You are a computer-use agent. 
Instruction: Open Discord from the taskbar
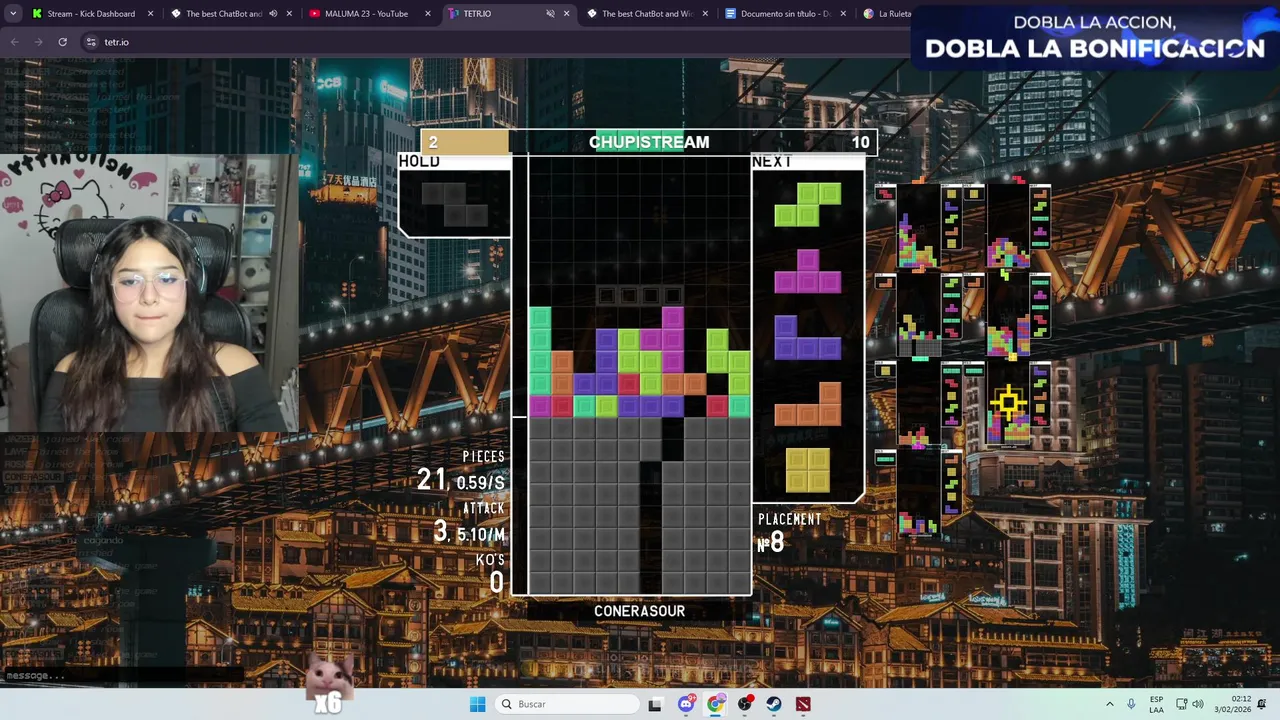click(x=686, y=704)
